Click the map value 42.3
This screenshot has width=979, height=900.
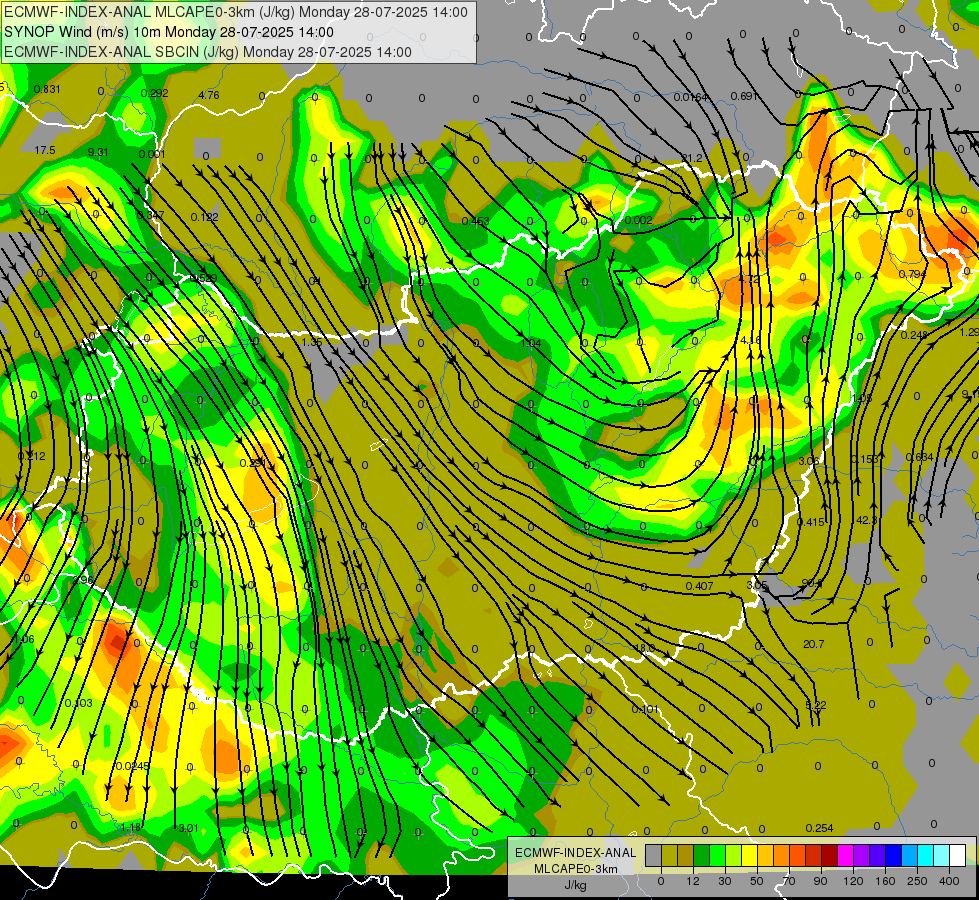click(867, 520)
